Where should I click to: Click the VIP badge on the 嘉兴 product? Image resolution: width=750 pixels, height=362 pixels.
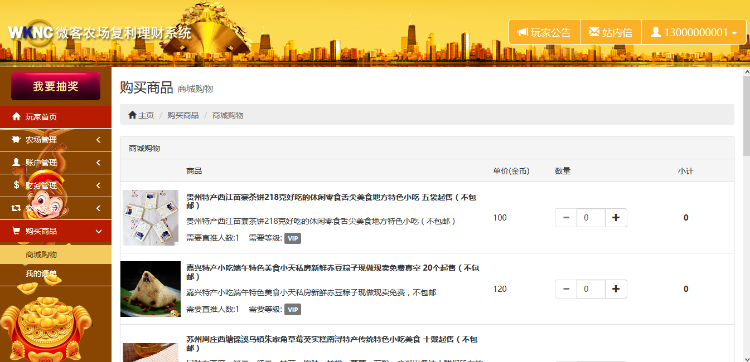tap(293, 309)
